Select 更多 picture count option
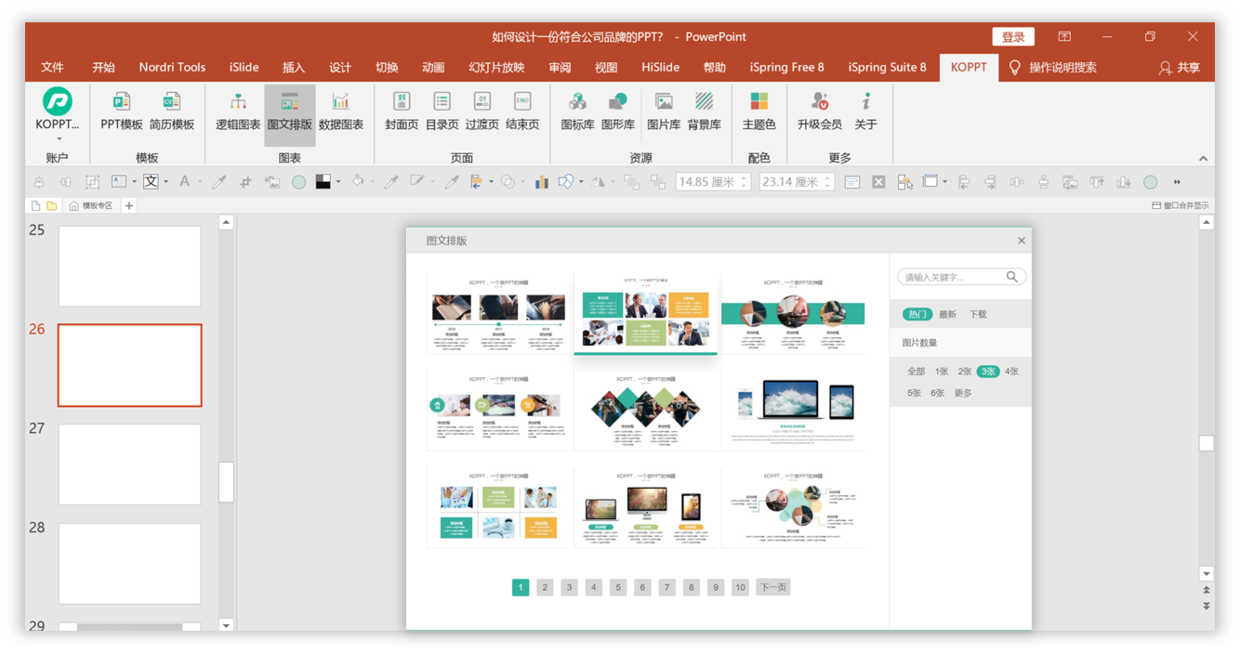1240x653 pixels. point(963,393)
